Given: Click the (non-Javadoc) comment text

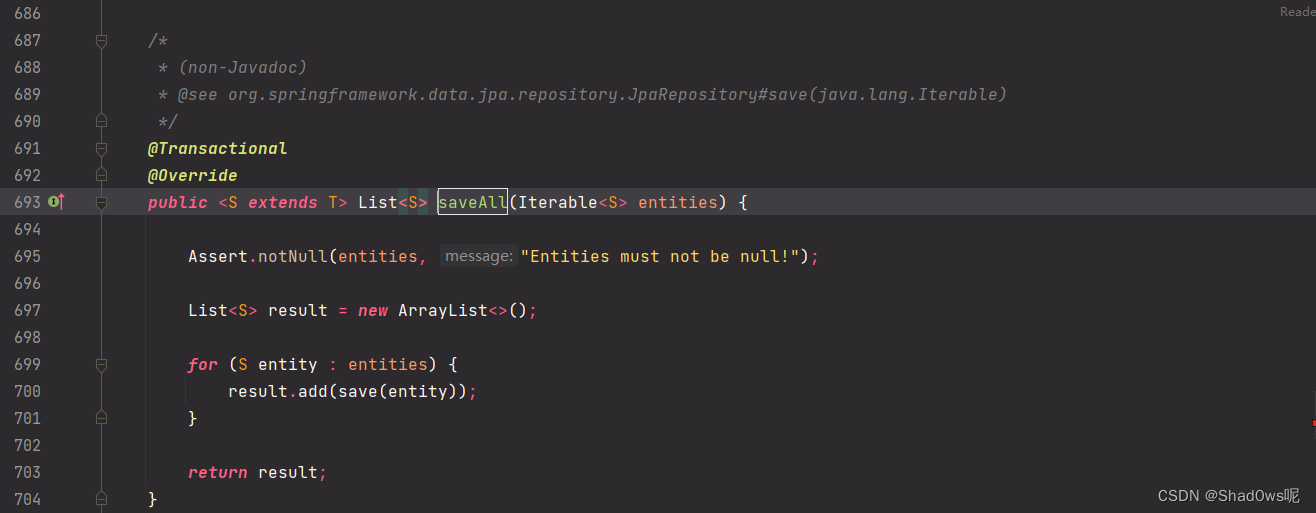Looking at the screenshot, I should tap(242, 67).
